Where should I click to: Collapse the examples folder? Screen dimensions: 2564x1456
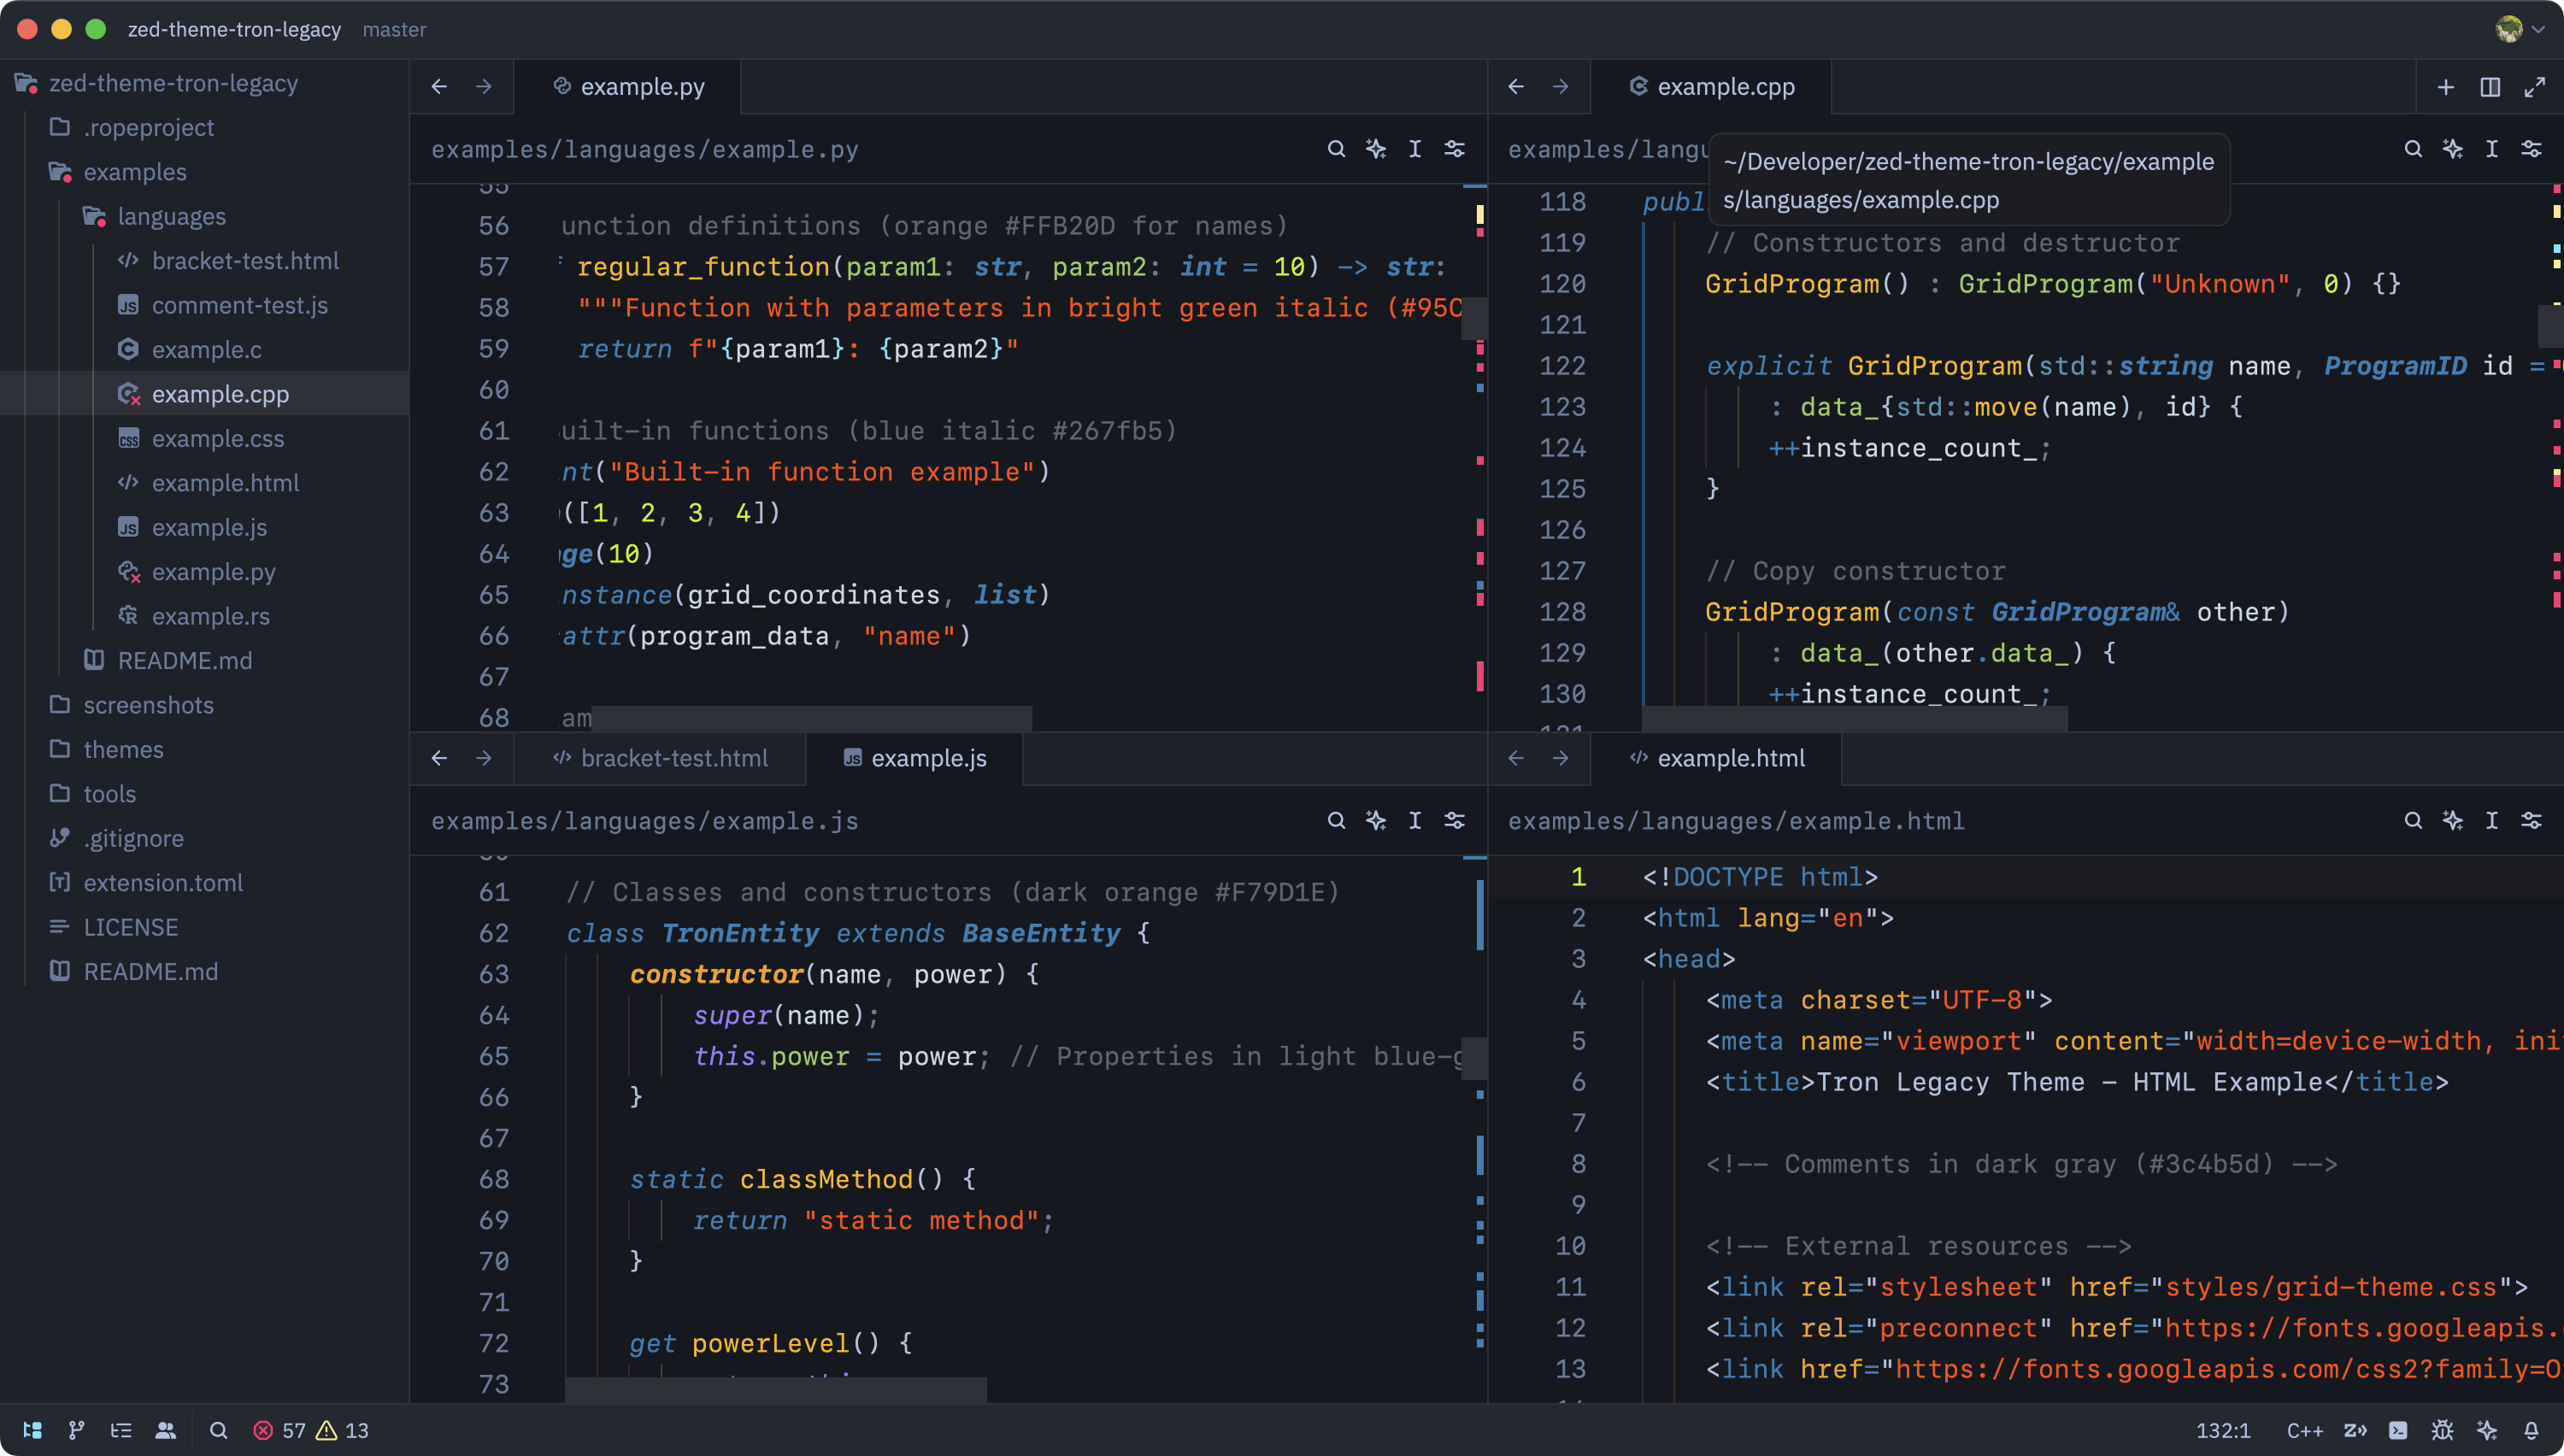(204, 172)
